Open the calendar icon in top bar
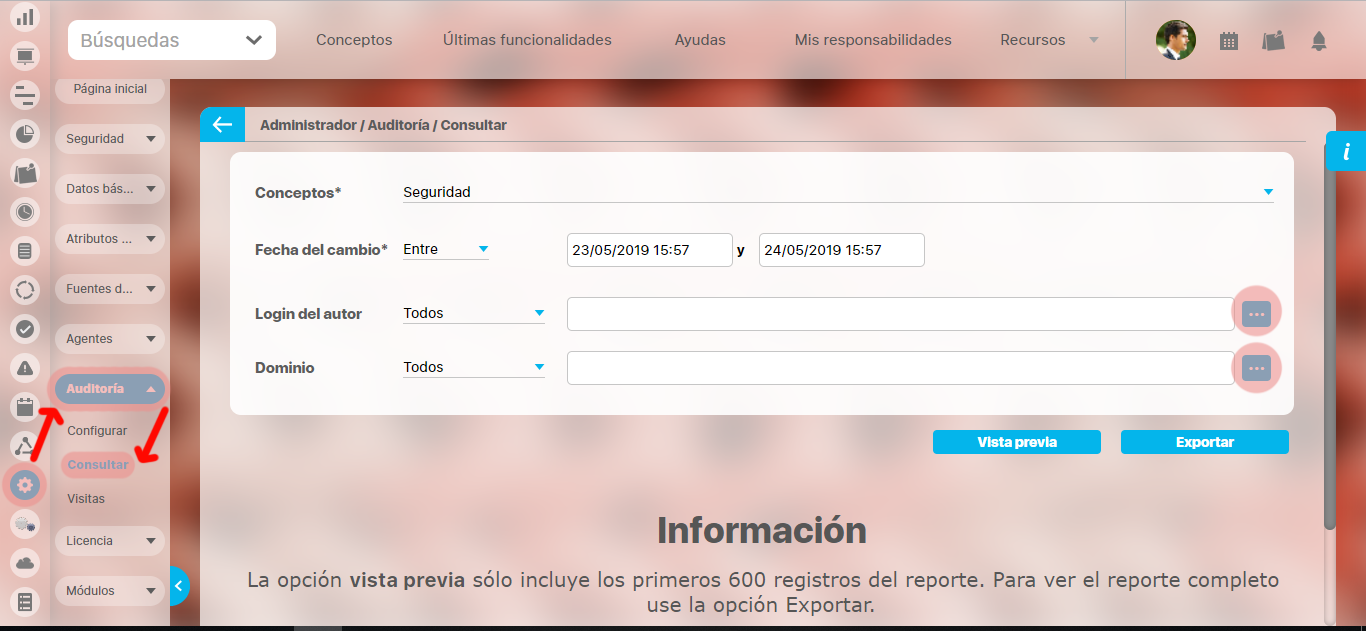This screenshot has width=1366, height=631. coord(1229,41)
